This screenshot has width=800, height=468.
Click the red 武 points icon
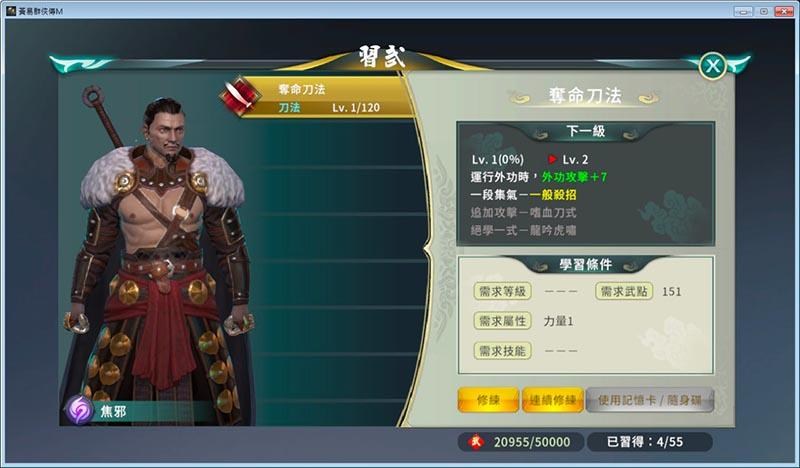[476, 442]
